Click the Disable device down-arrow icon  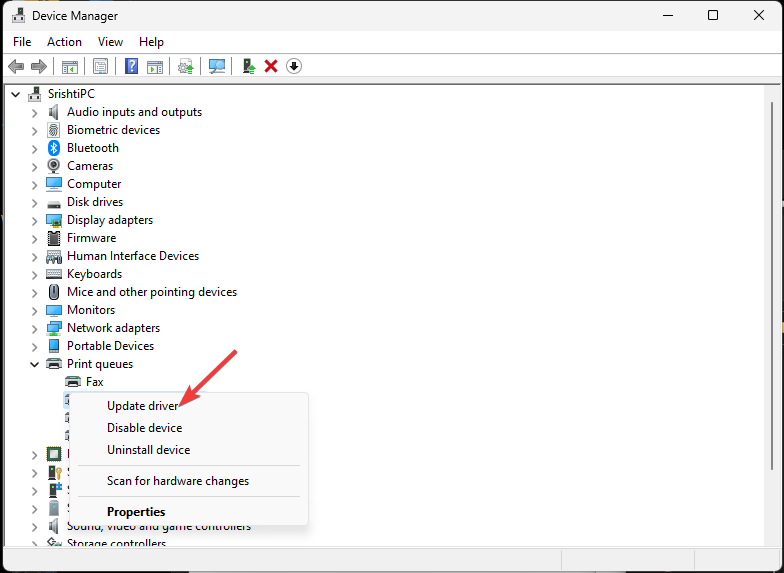[294, 66]
